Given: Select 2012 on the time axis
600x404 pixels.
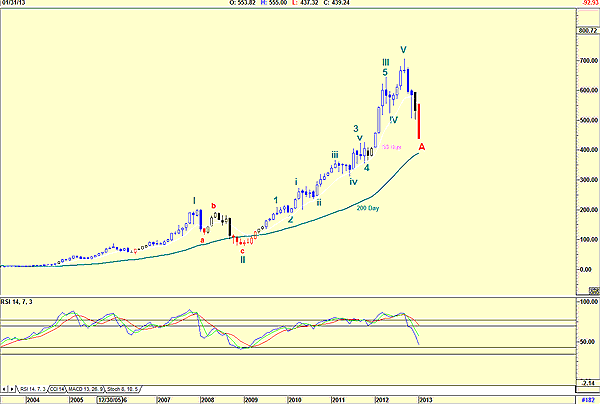Looking at the screenshot, I should pos(381,398).
